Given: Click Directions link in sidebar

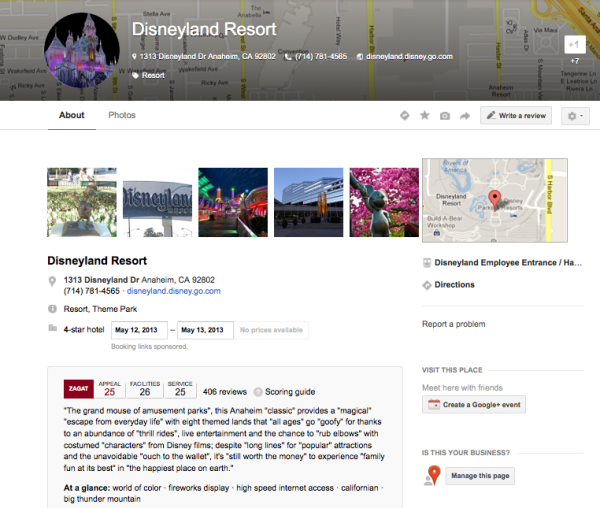Looking at the screenshot, I should (455, 285).
